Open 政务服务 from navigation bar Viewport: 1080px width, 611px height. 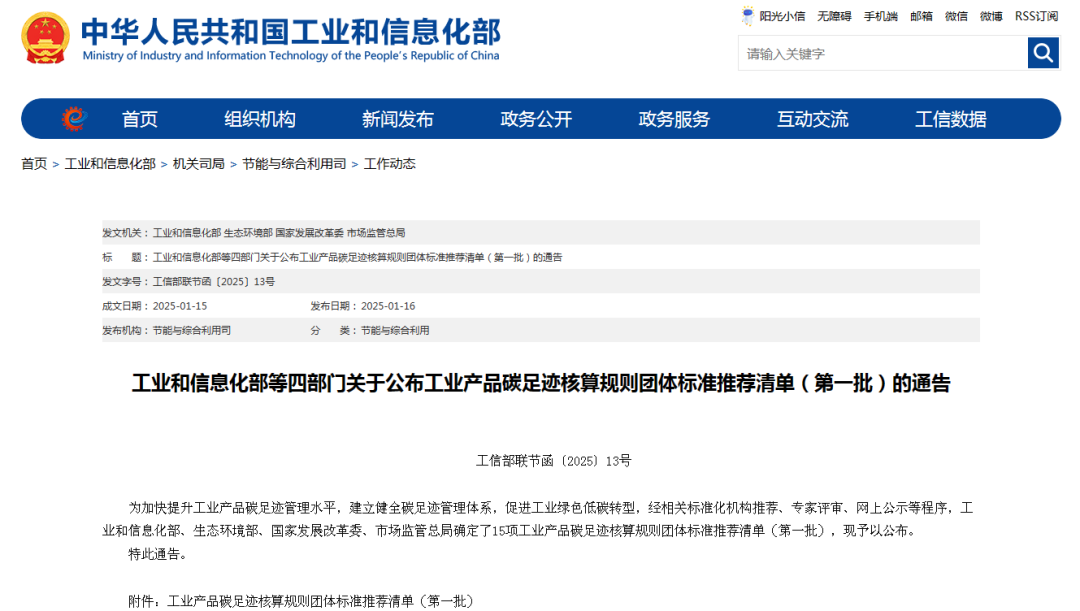click(x=674, y=119)
